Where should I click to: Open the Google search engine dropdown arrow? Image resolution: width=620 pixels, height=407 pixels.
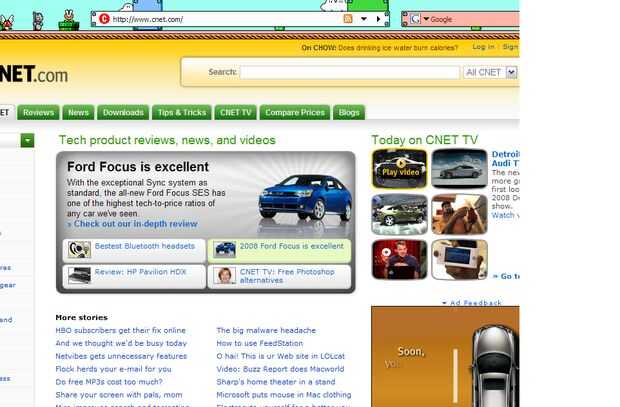pos(426,19)
